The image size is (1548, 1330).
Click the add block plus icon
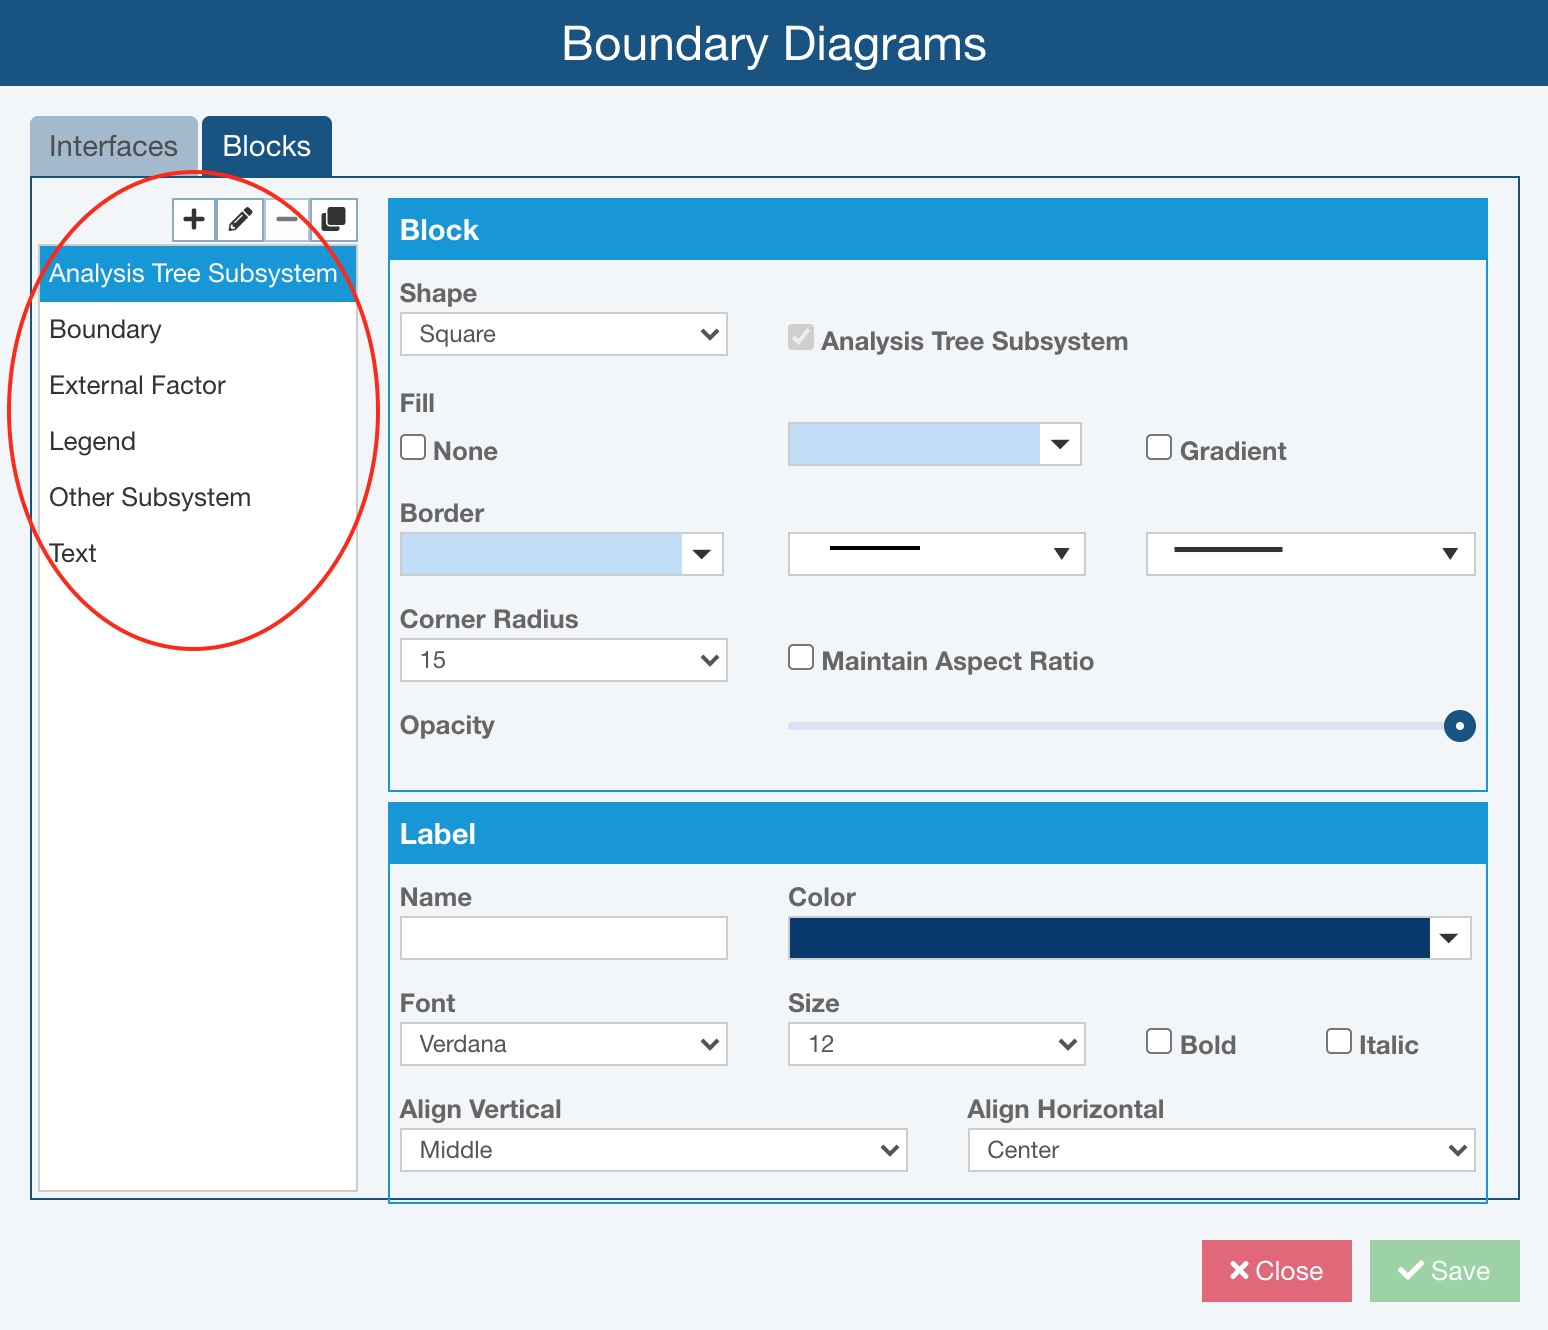(194, 219)
